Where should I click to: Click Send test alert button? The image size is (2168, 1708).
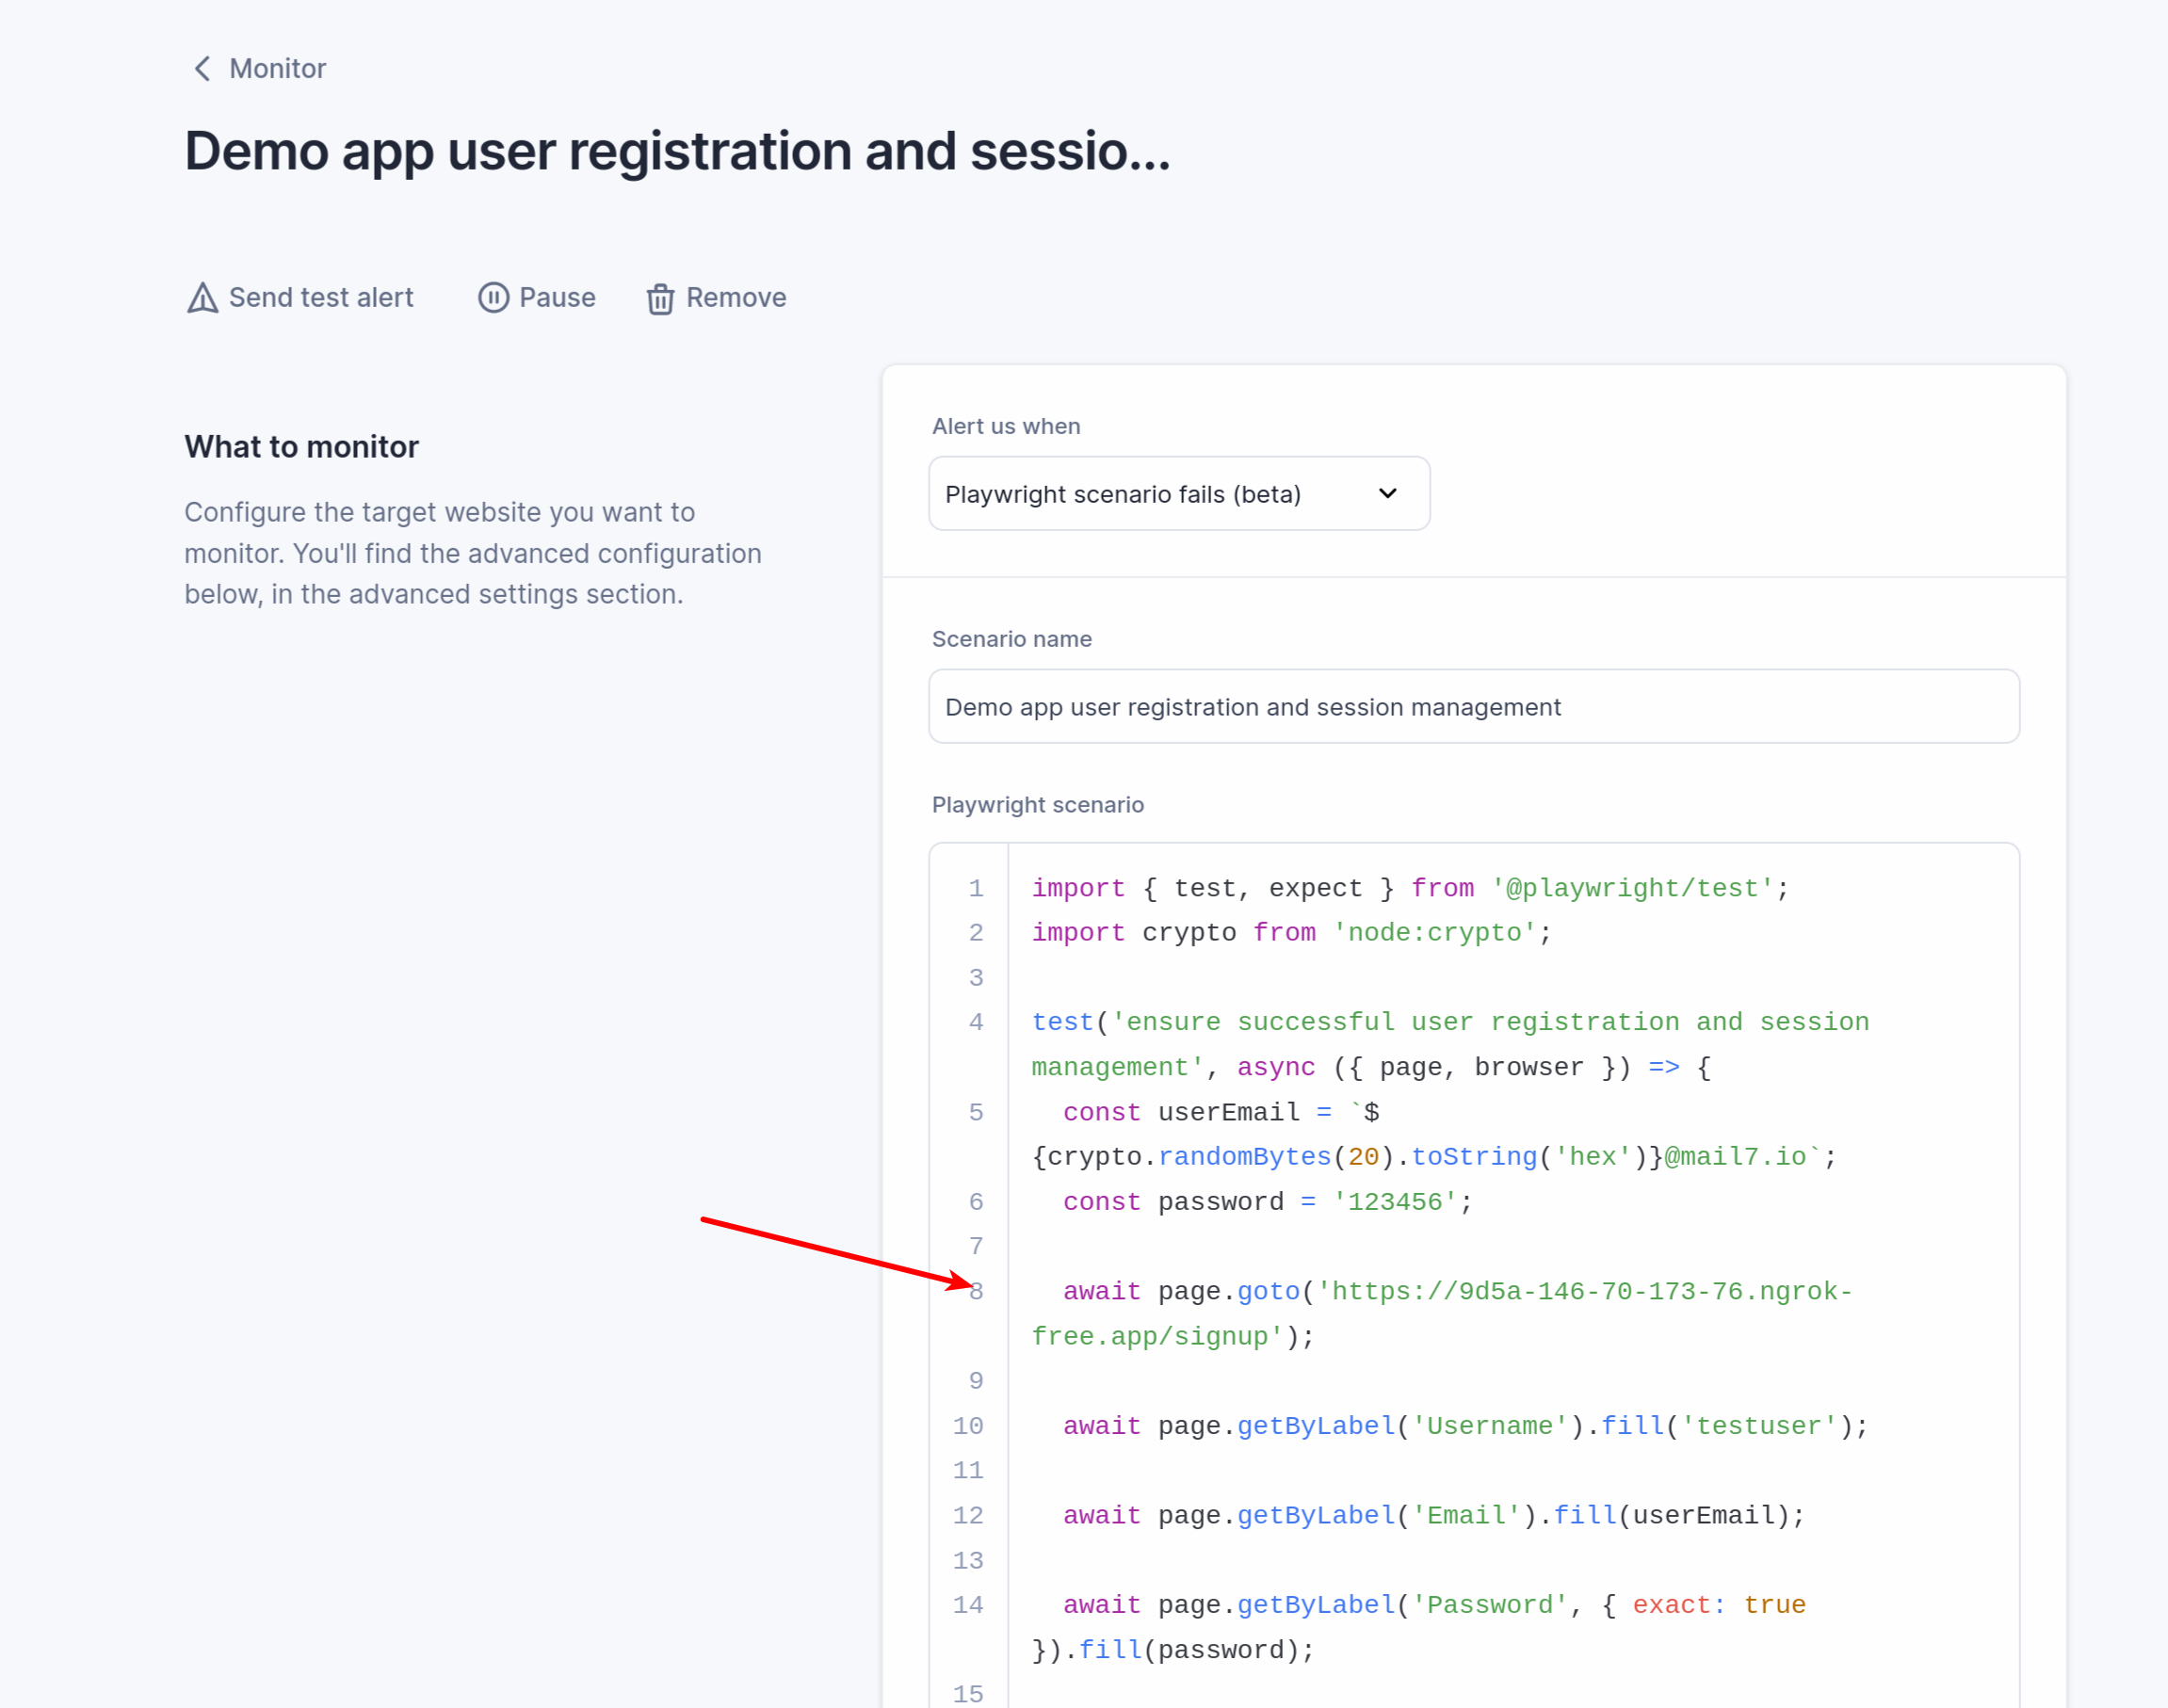[x=299, y=298]
